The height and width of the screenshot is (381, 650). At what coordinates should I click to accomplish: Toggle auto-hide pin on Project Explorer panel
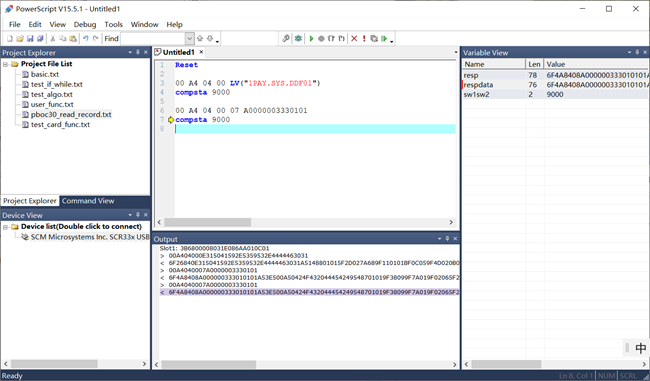(x=138, y=52)
